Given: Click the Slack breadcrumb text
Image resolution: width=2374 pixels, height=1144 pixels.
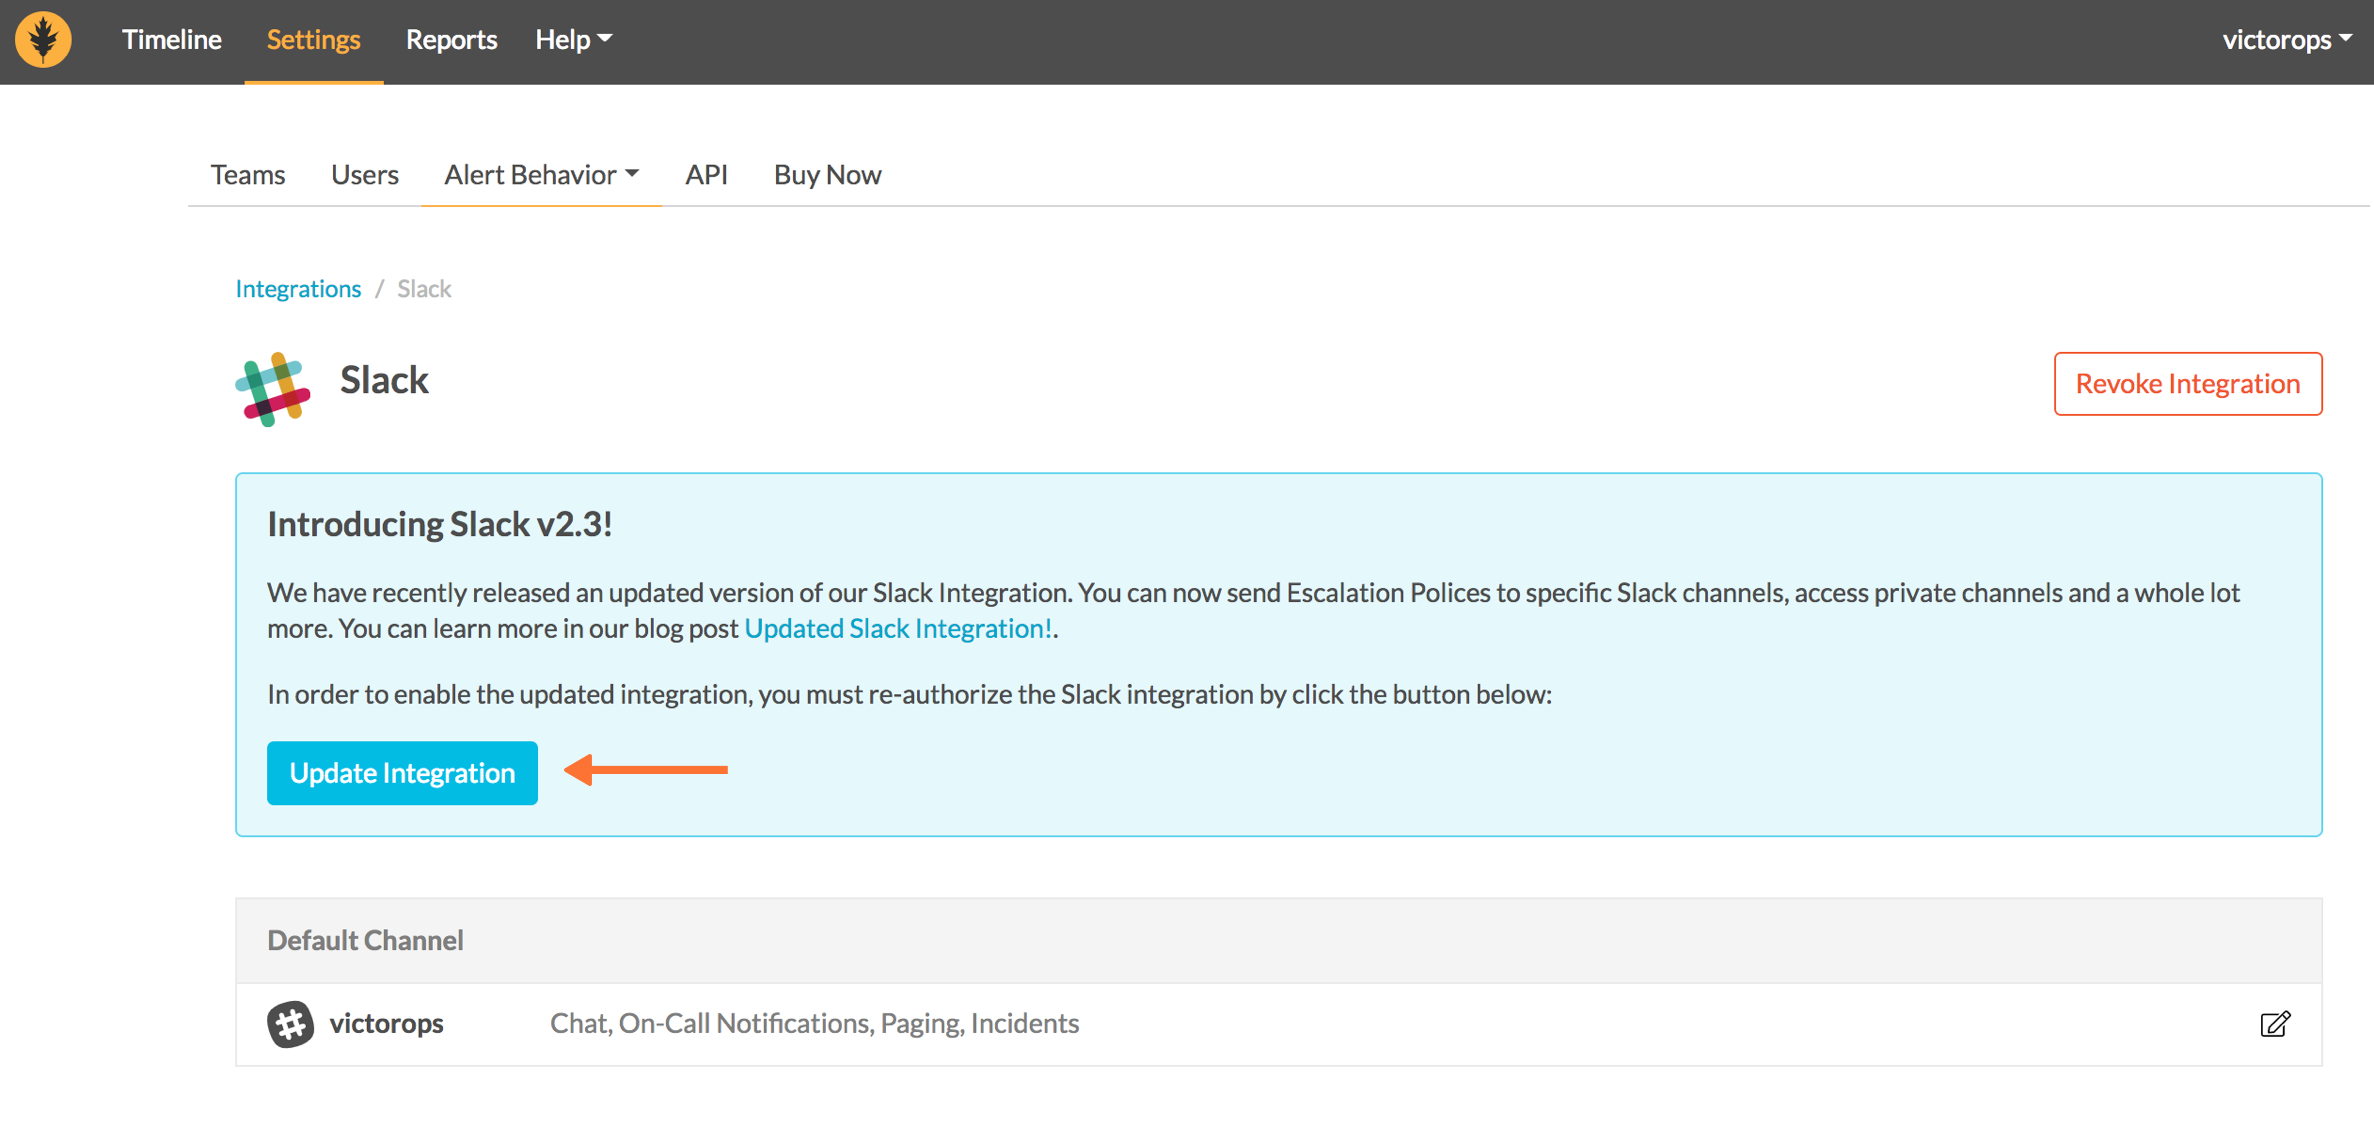Looking at the screenshot, I should coord(424,289).
